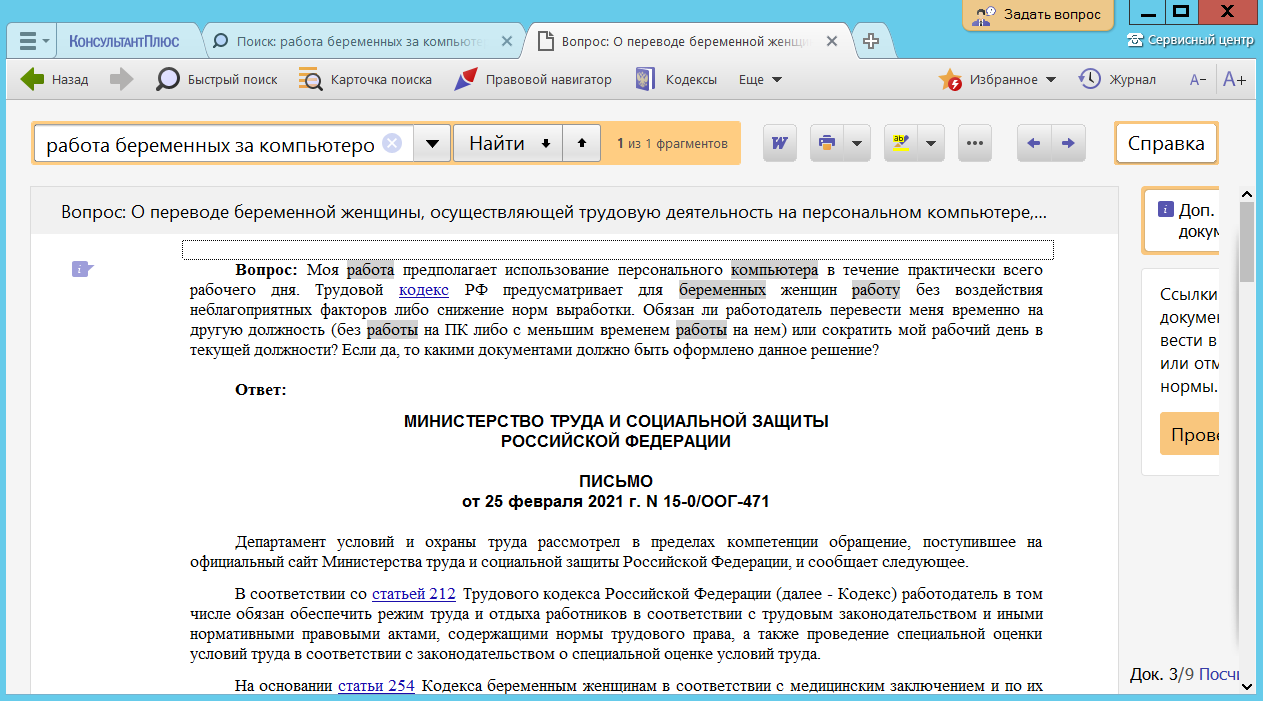Open the статьей 212 link
Viewport: 1263px width, 701px height.
pos(414,594)
